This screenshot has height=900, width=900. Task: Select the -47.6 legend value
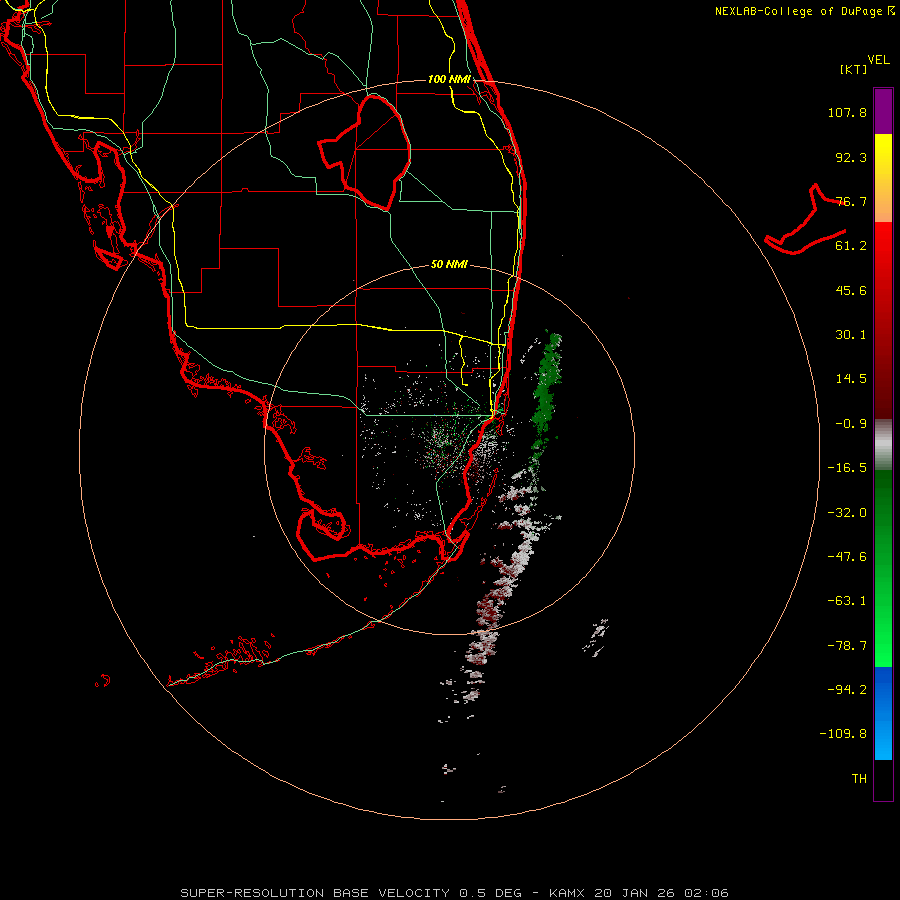pos(847,557)
